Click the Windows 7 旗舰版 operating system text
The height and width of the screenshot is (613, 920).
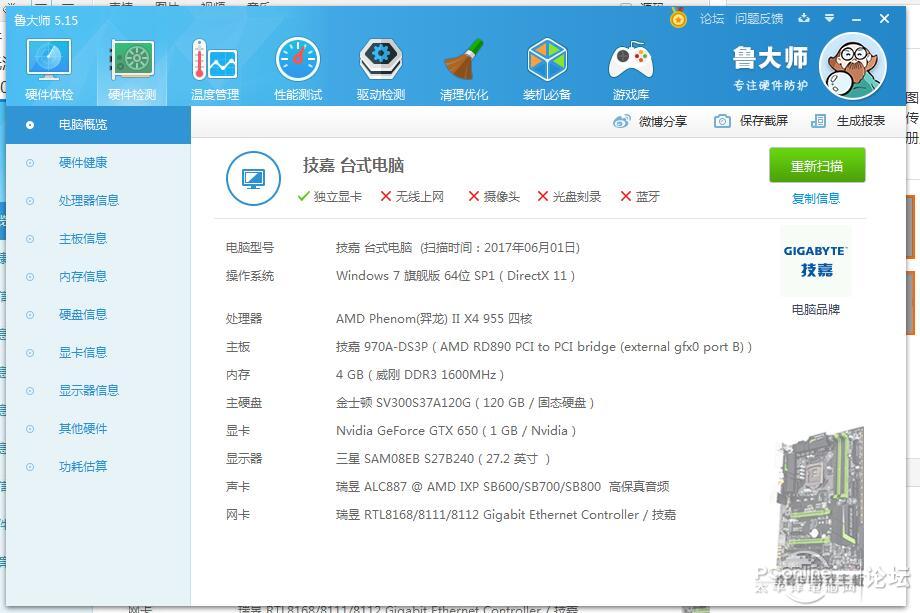point(455,276)
